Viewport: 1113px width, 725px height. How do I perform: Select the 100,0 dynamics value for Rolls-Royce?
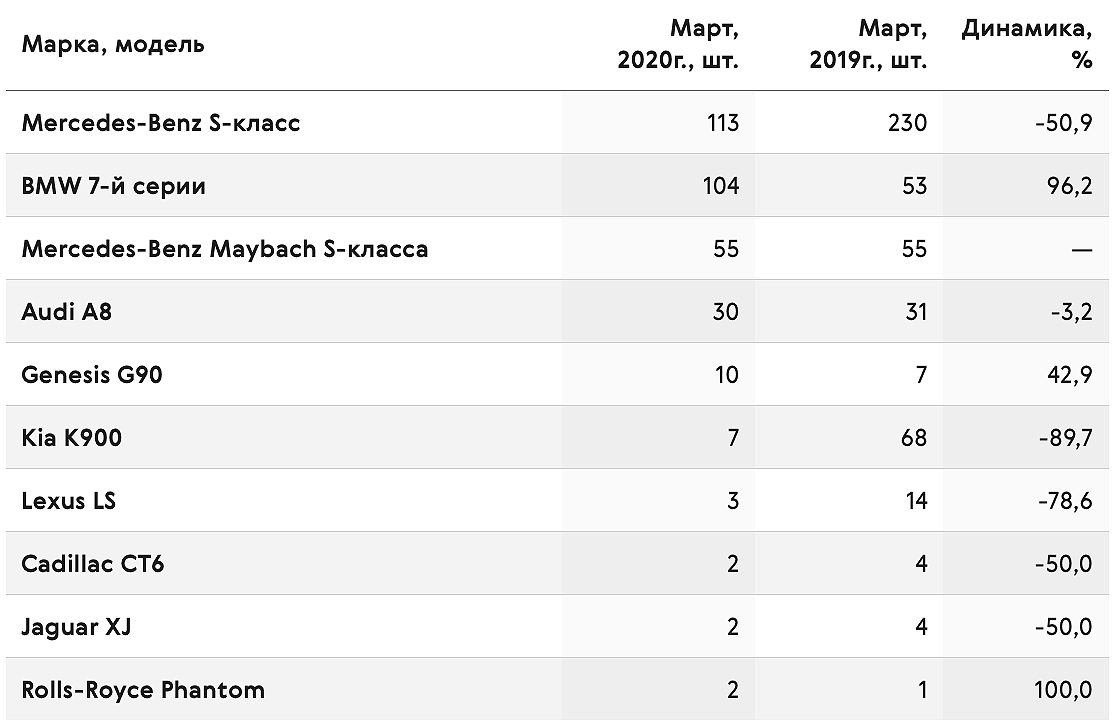click(1063, 690)
